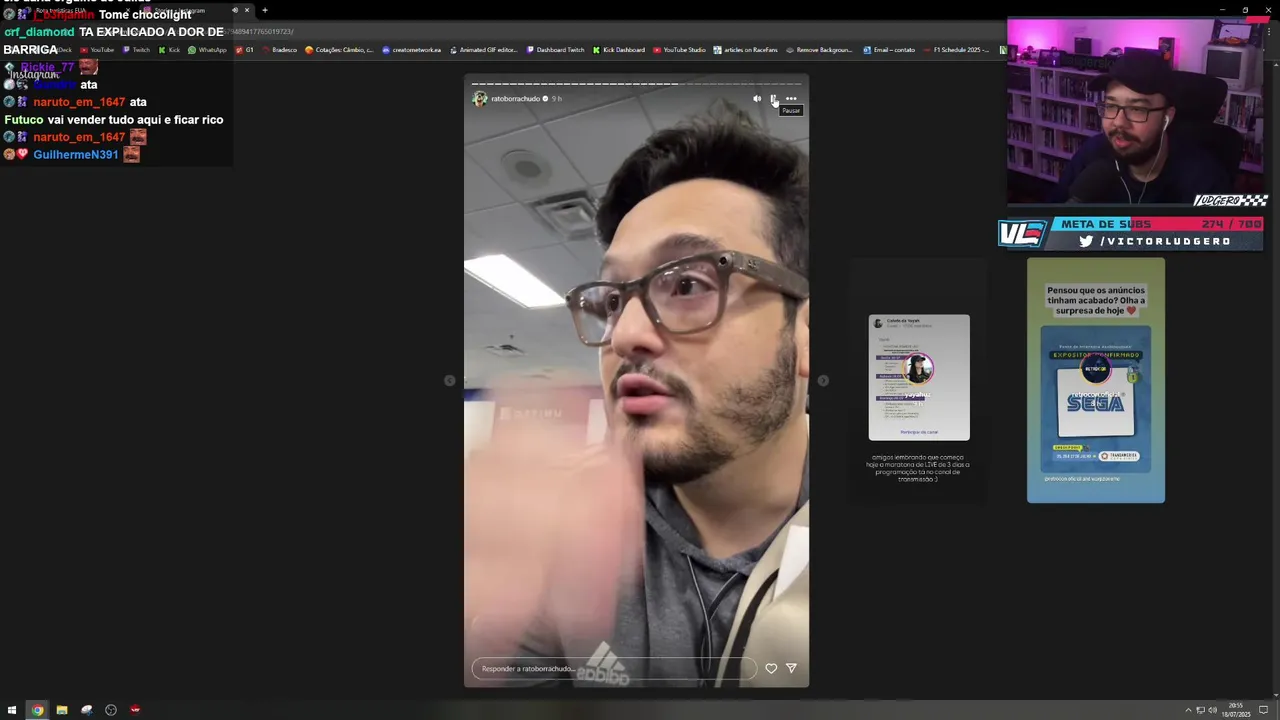Close the active Instagram browser tab

247,10
